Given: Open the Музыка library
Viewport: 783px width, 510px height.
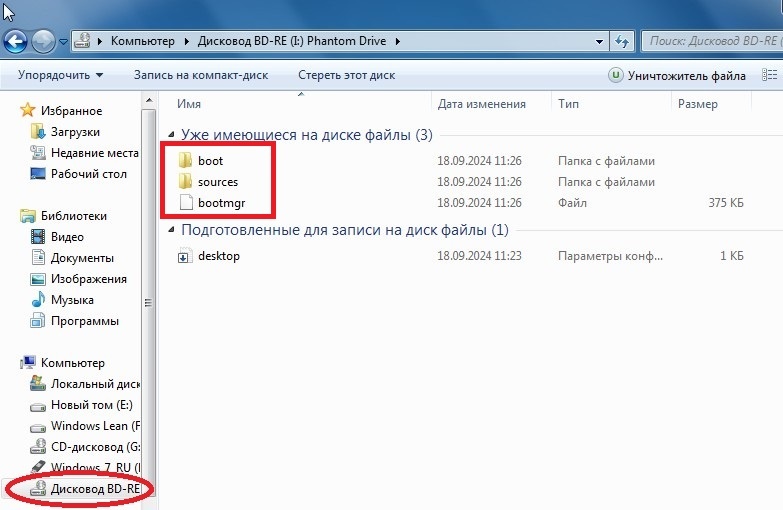Looking at the screenshot, I should [x=72, y=300].
